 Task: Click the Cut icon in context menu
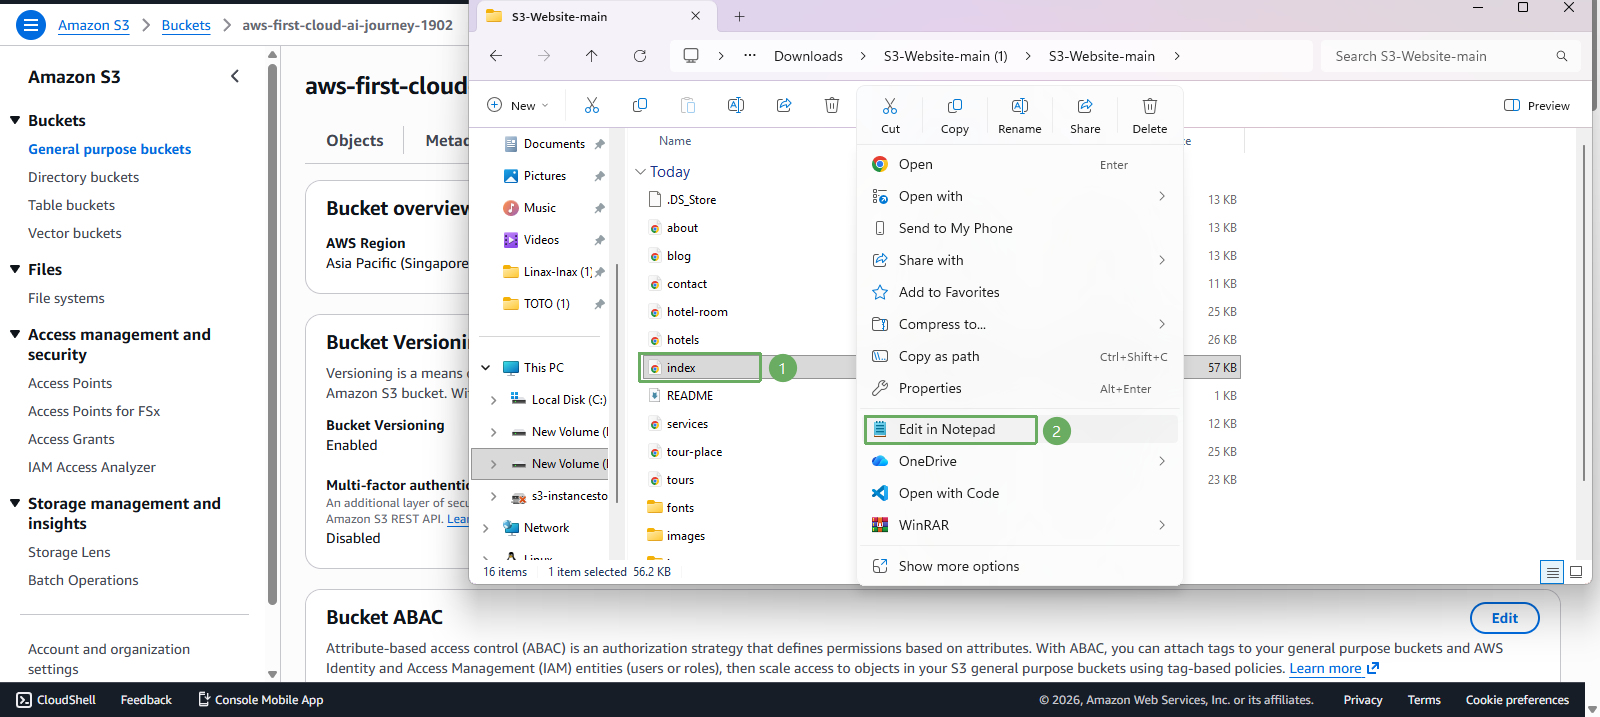point(890,106)
